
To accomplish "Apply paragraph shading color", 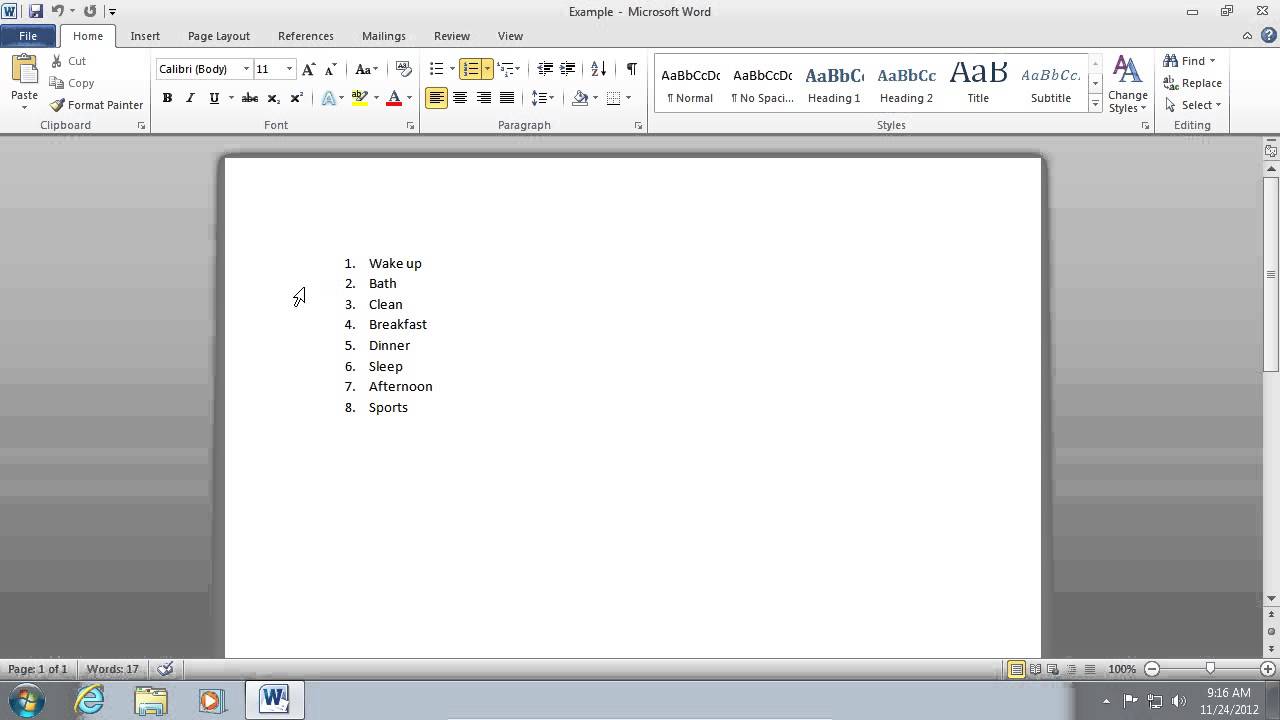I will (x=580, y=98).
